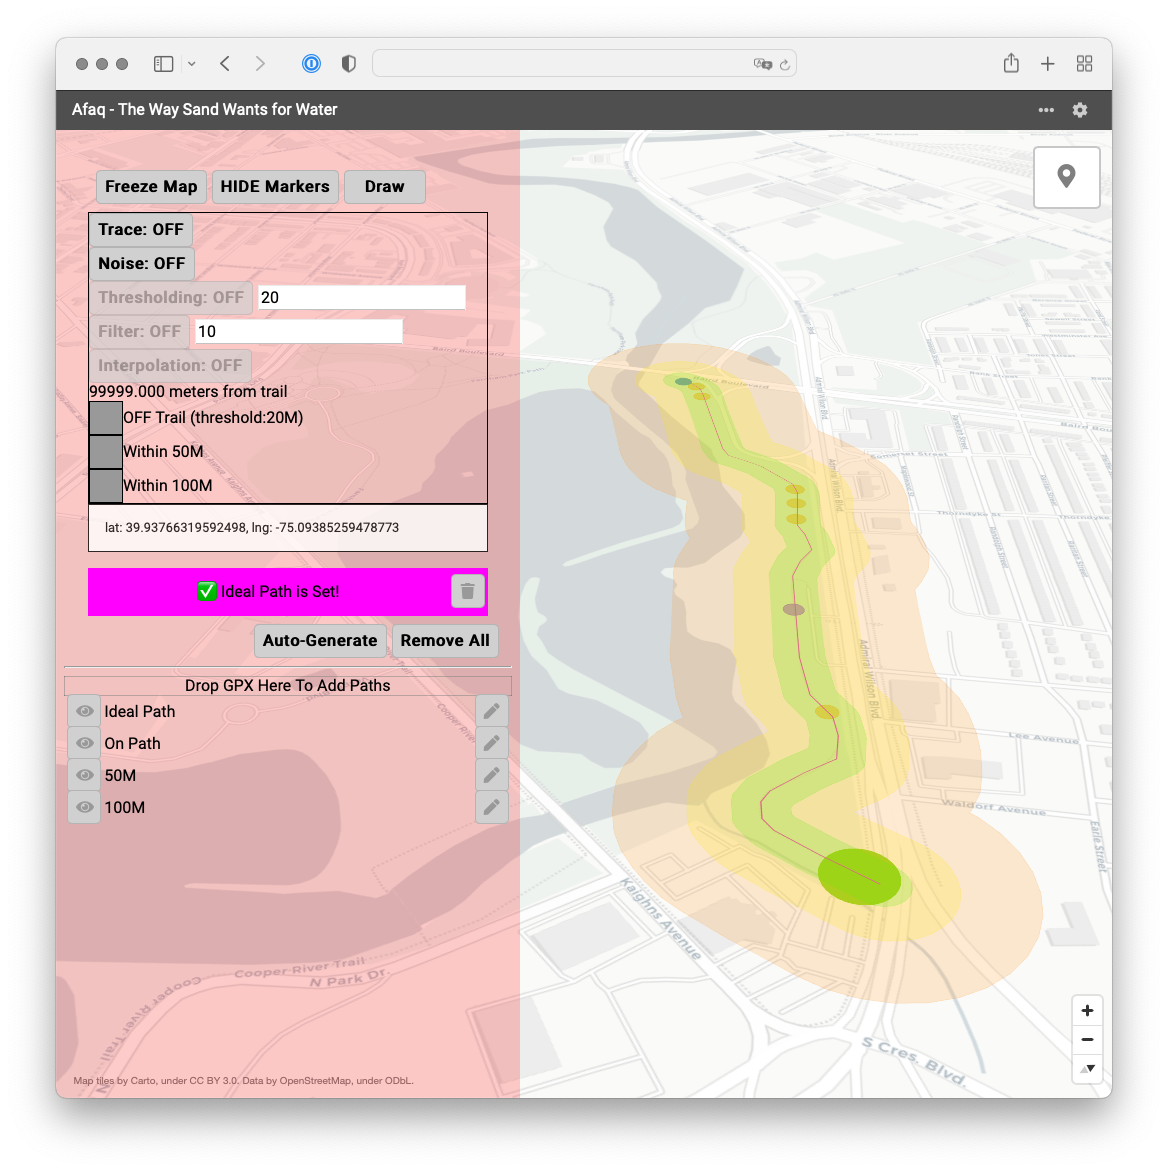Go forward with the browser forward arrow
Viewport: 1168px width, 1172px height.
coord(260,64)
